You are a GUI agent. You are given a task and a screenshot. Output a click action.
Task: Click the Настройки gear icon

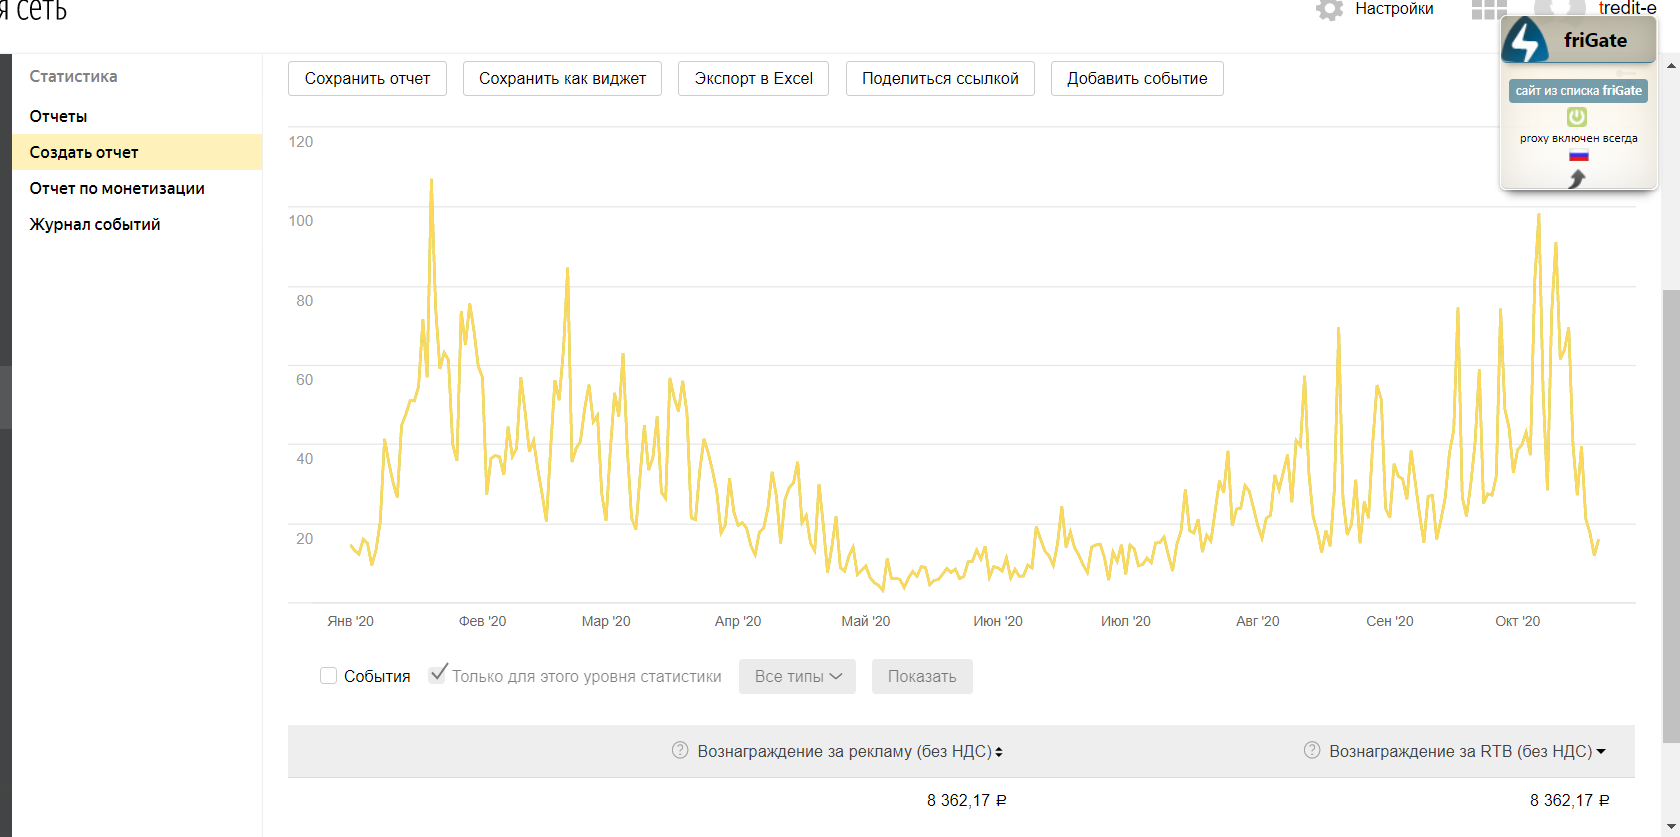[x=1329, y=10]
